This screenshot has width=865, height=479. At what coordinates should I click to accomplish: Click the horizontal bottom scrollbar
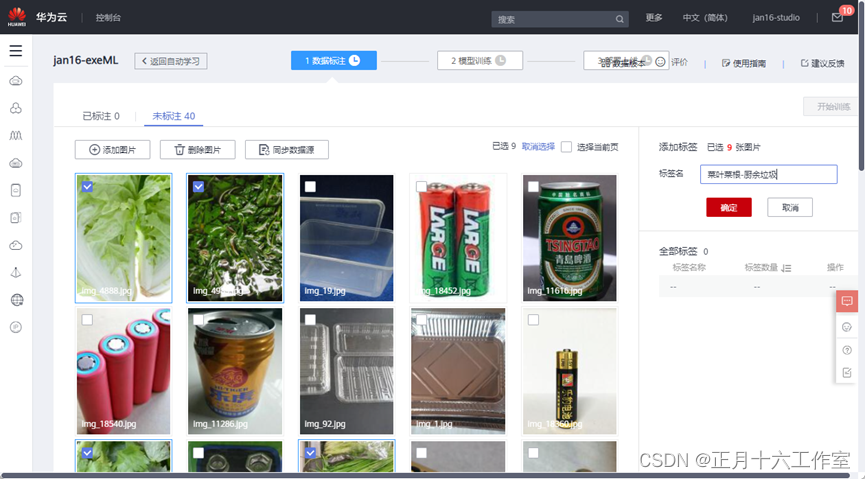pyautogui.click(x=425, y=475)
